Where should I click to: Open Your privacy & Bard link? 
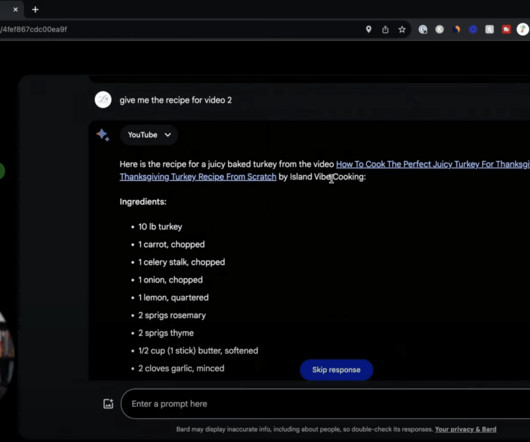coord(465,429)
